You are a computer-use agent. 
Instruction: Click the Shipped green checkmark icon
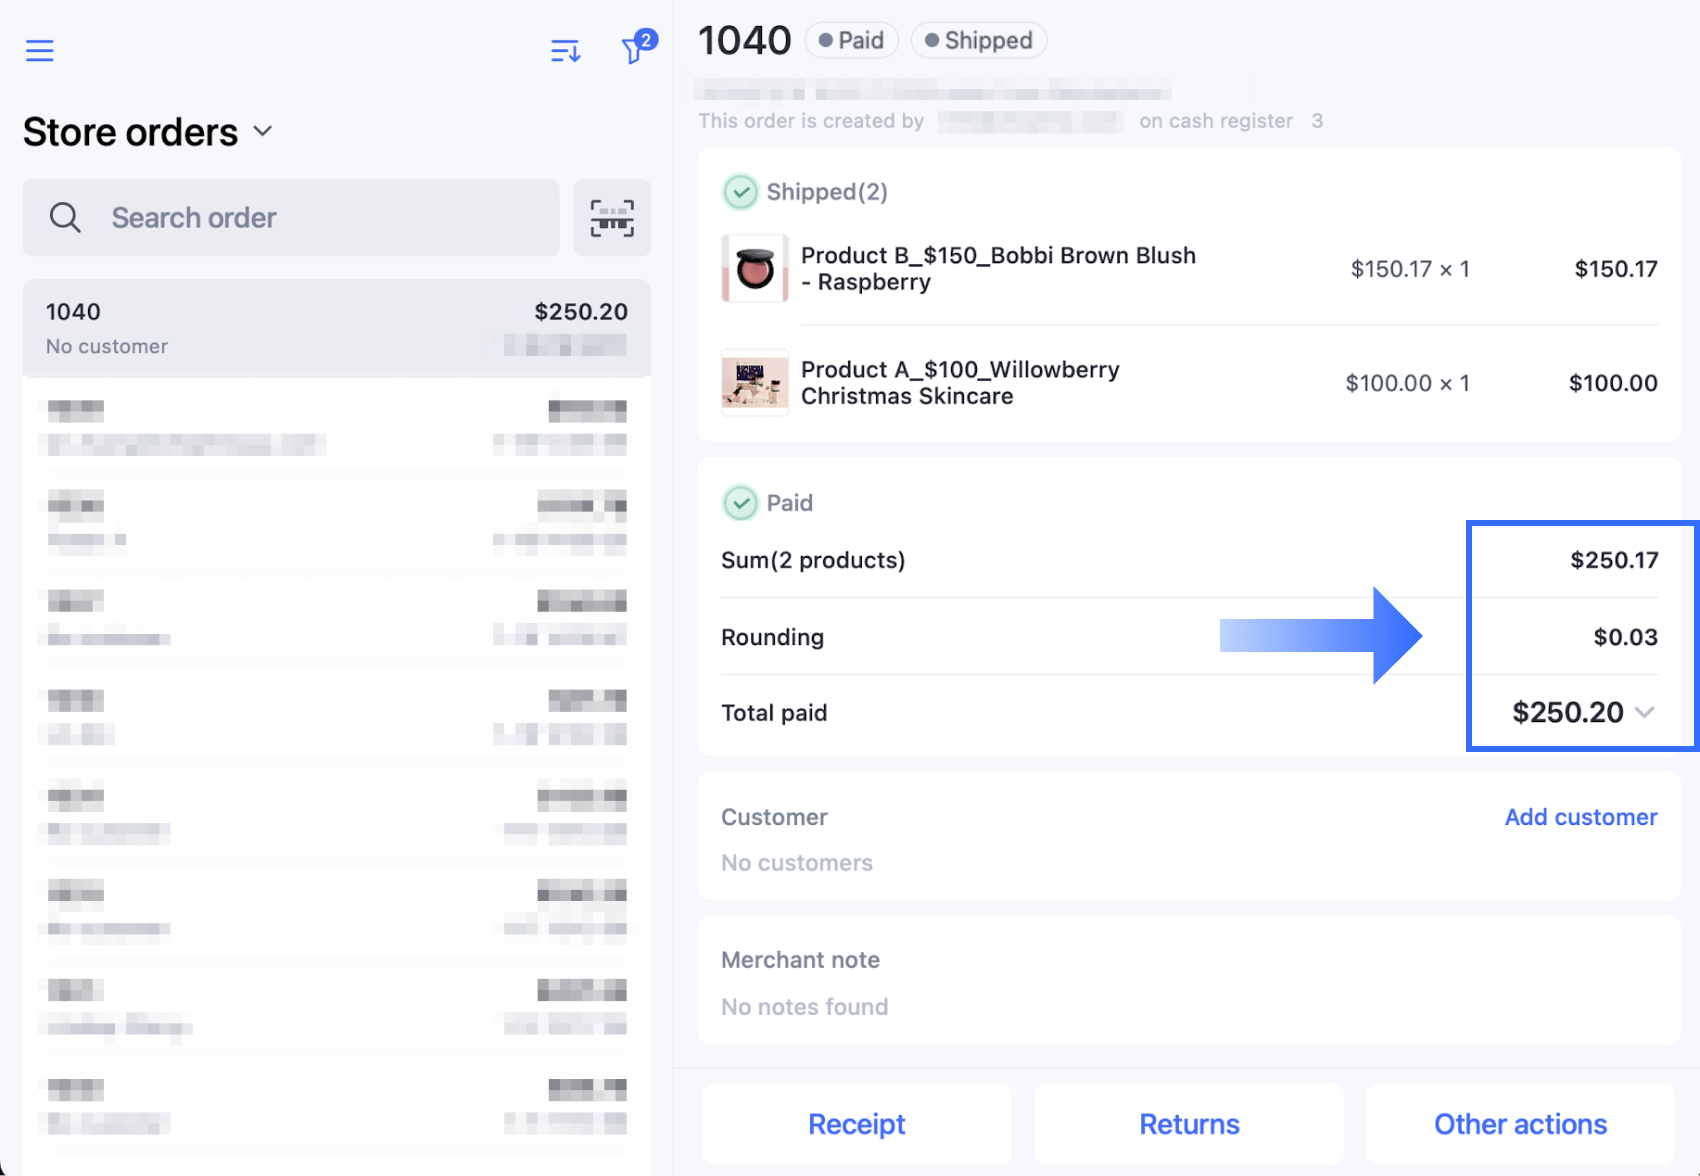coord(740,192)
